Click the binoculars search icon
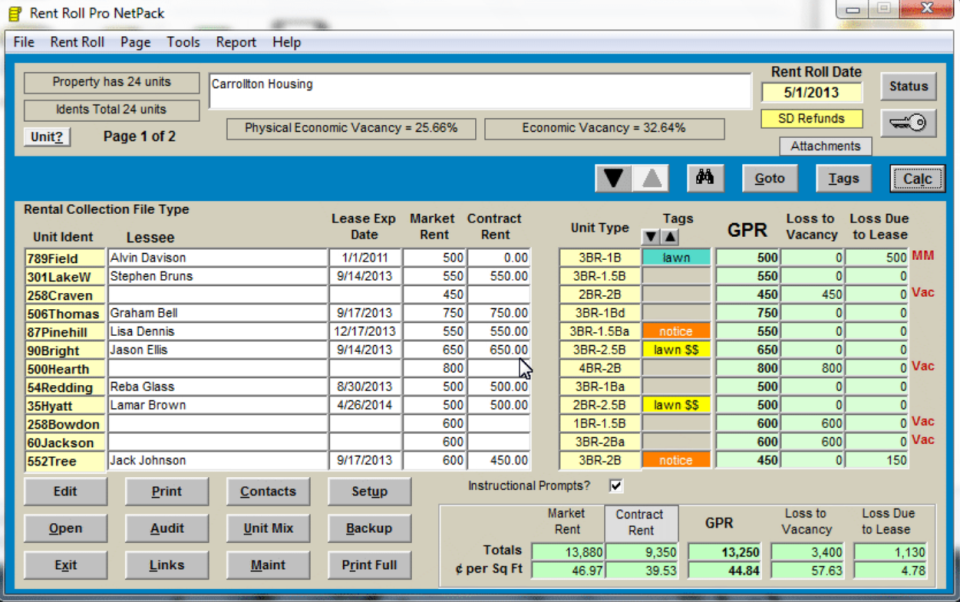The width and height of the screenshot is (960, 602). [x=706, y=177]
